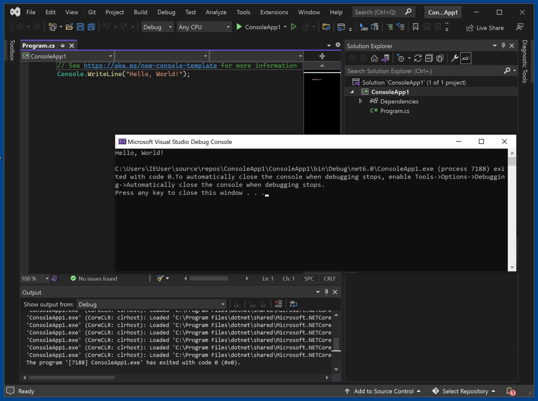The height and width of the screenshot is (401, 538).
Task: Open the Output window options dropdown
Action: (x=318, y=292)
